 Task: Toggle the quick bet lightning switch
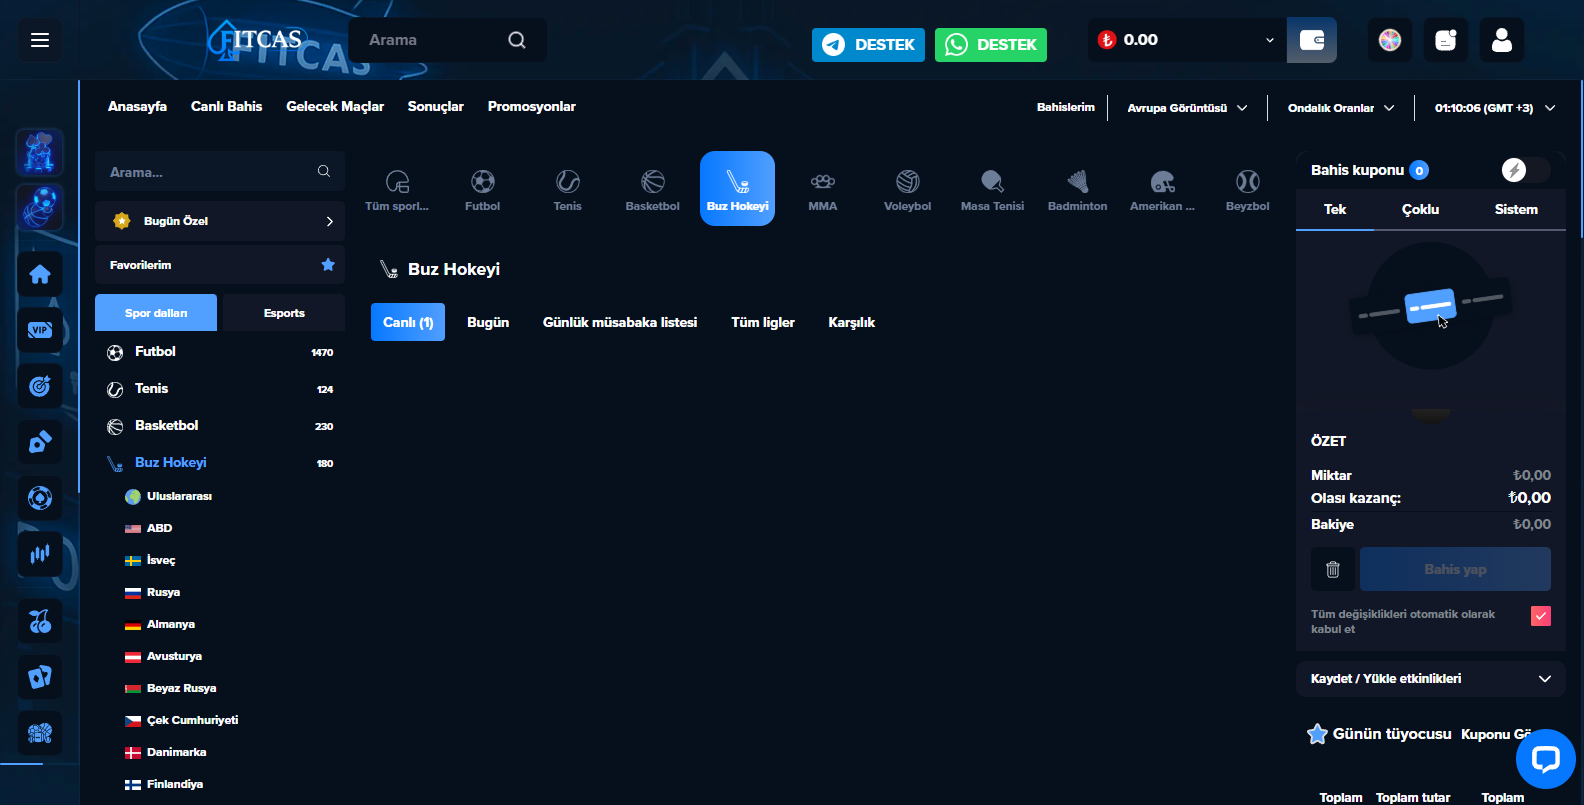[x=1524, y=170]
